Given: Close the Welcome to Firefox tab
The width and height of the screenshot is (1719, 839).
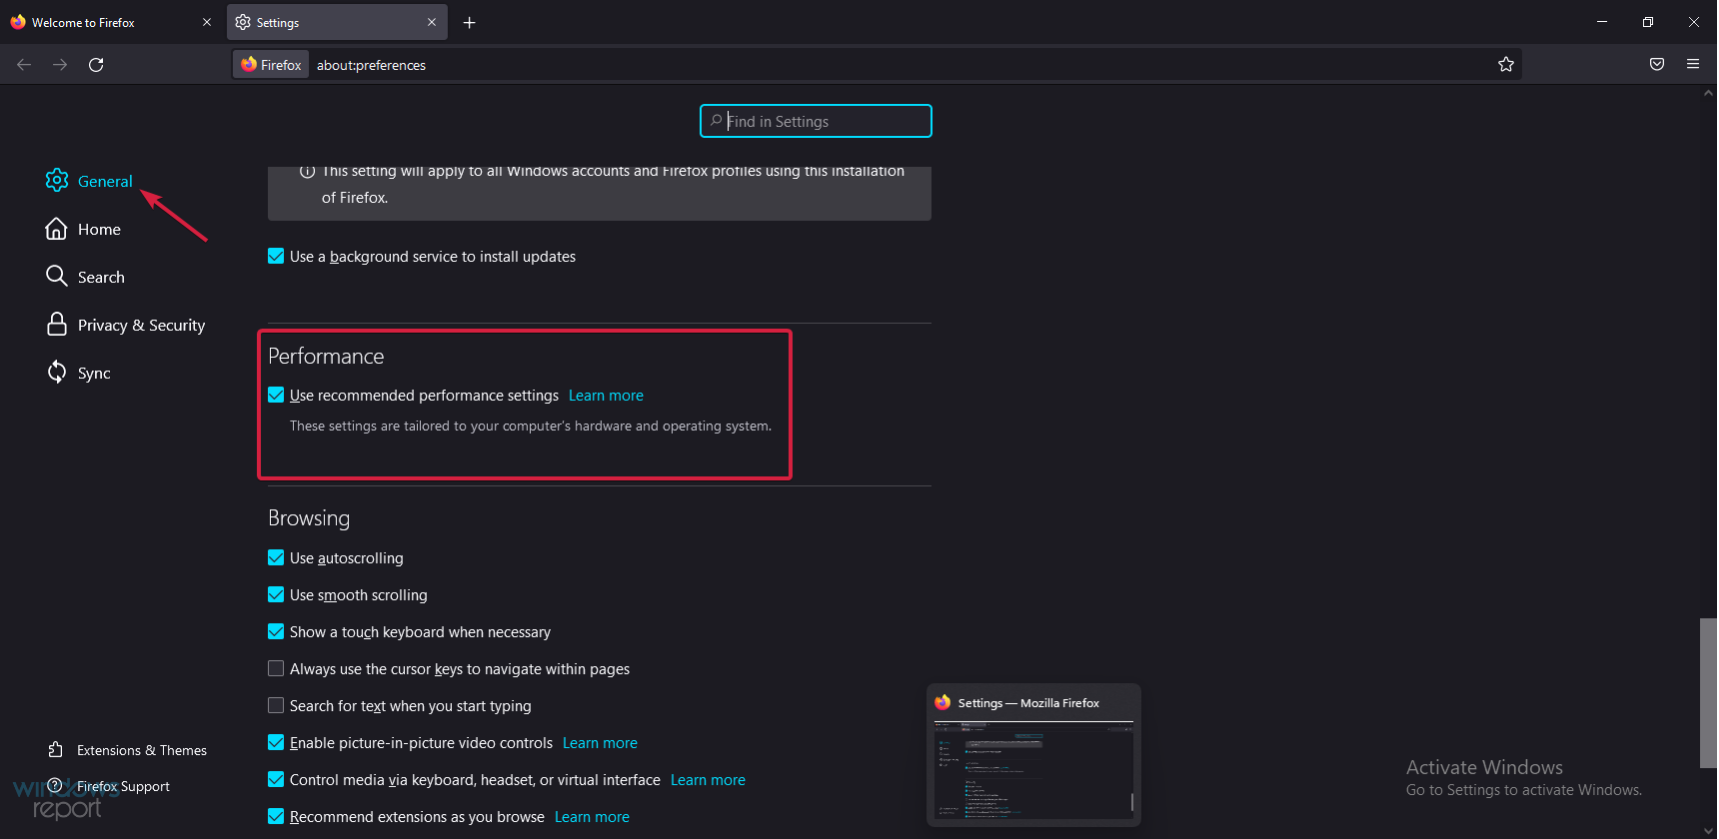Looking at the screenshot, I should pos(207,22).
